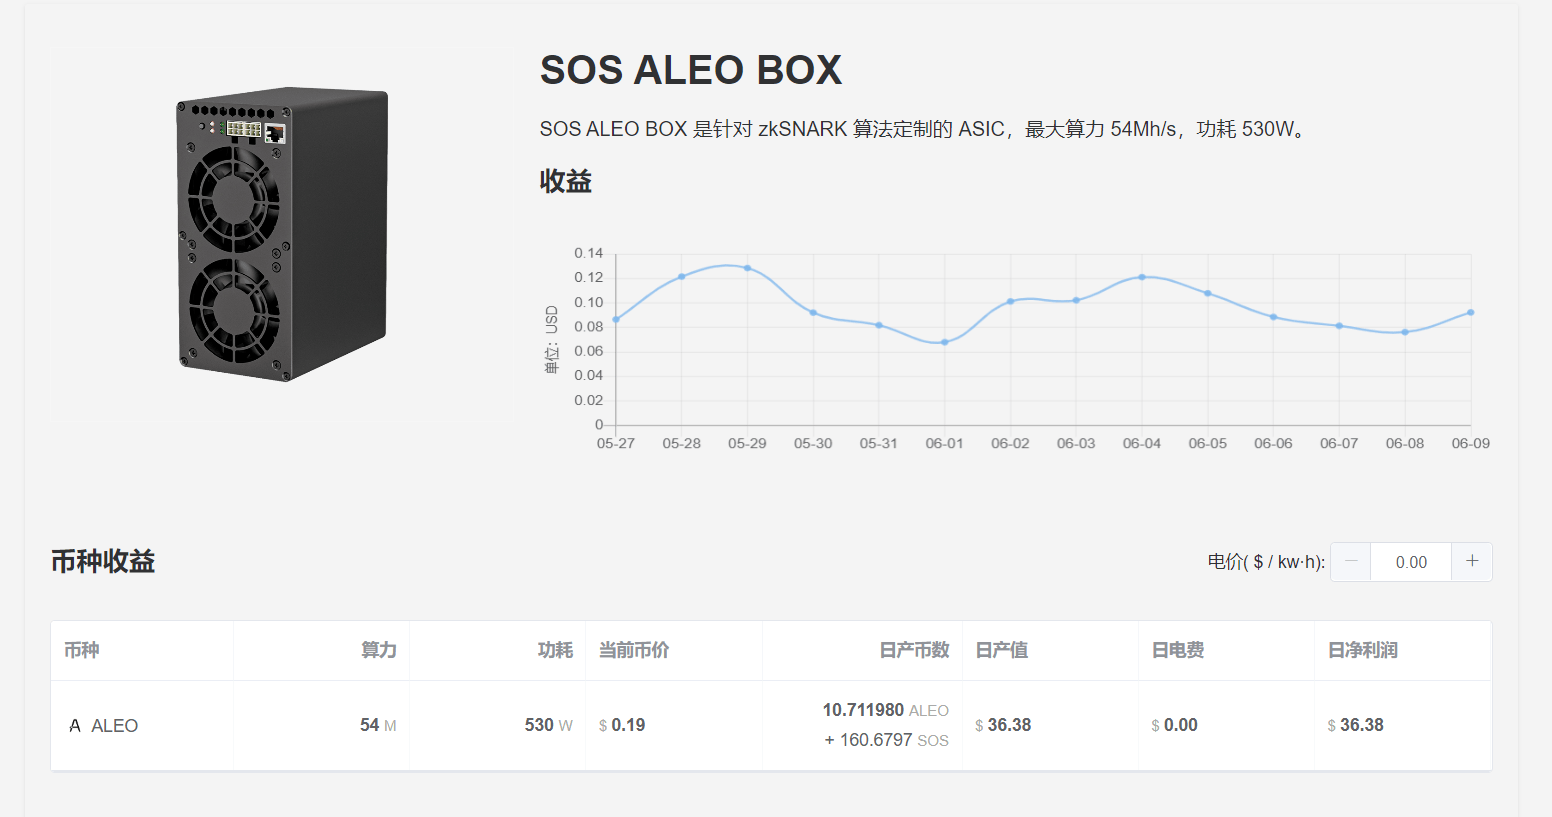Image resolution: width=1552 pixels, height=817 pixels.
Task: Select the ALEO row in the coin table
Action: [x=700, y=725]
